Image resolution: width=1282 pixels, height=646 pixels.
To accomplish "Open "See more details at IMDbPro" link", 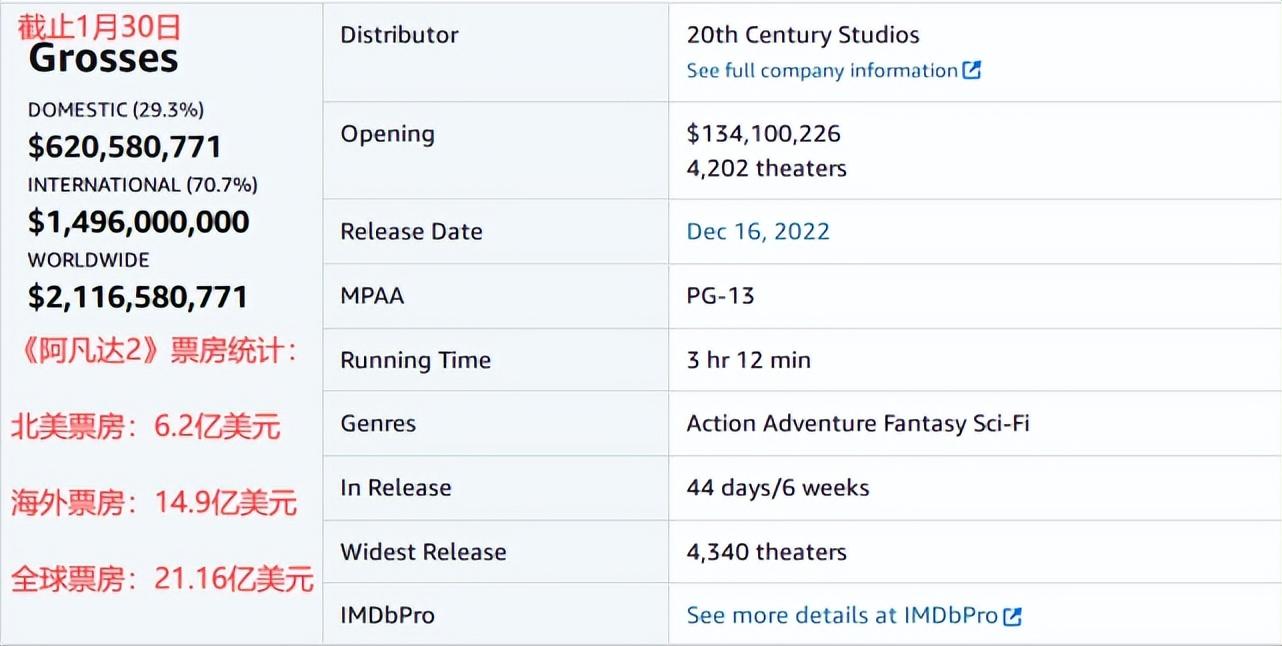I will click(x=842, y=616).
